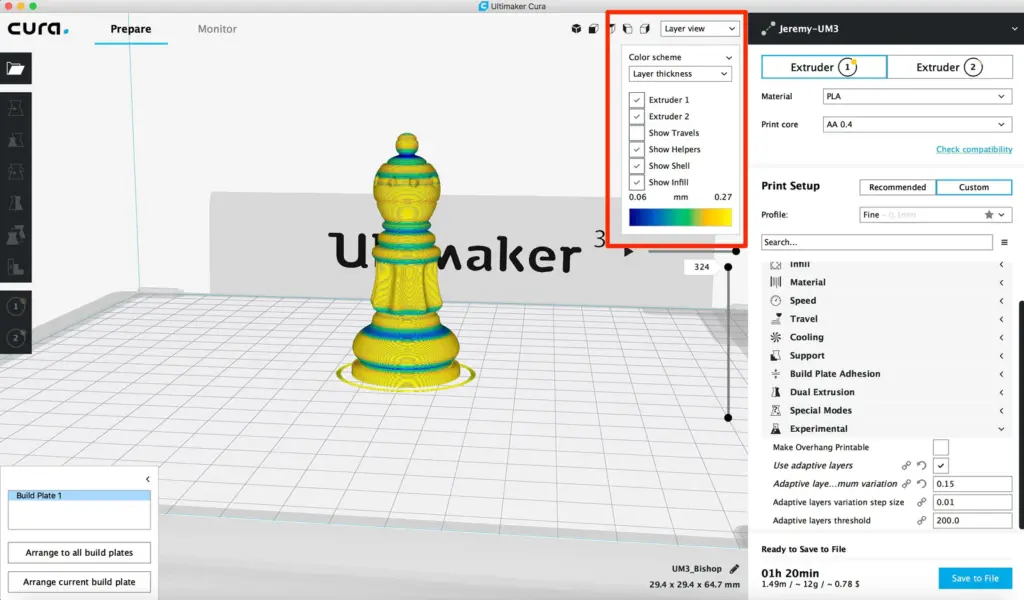Select the Scale tool
1024x600 pixels.
13,140
